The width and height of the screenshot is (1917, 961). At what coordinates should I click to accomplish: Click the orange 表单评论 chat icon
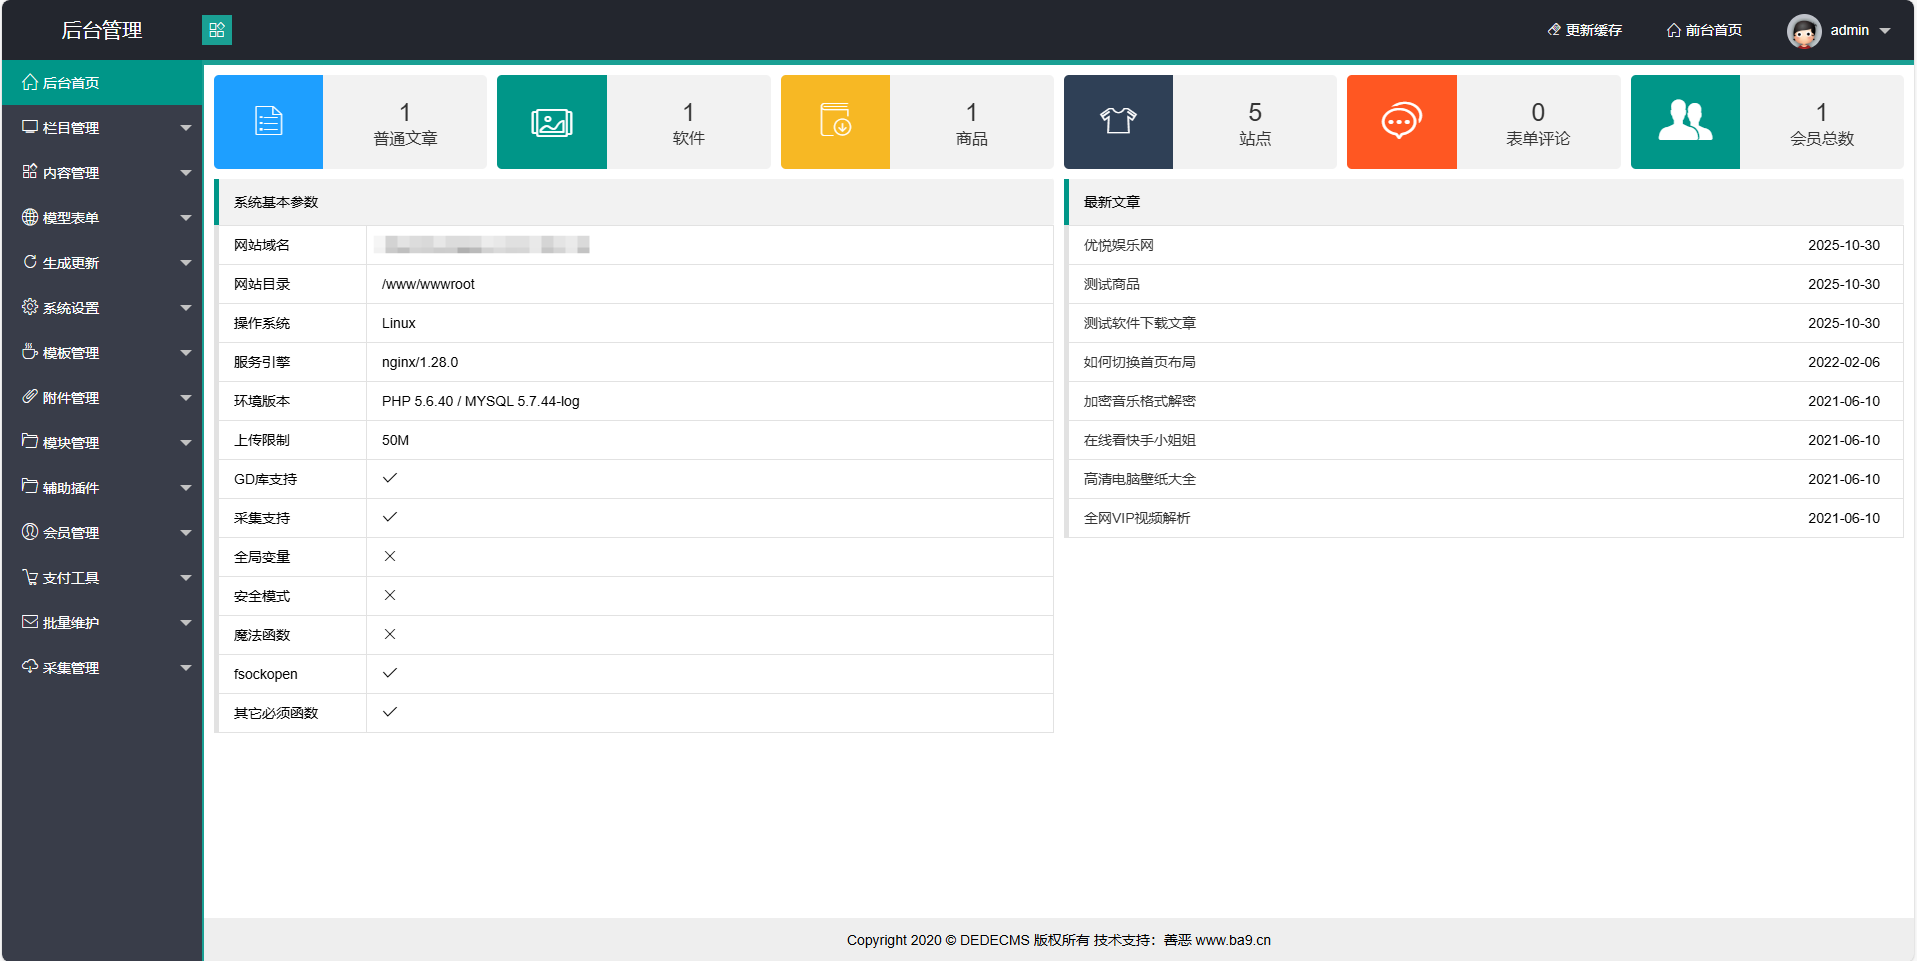1401,121
